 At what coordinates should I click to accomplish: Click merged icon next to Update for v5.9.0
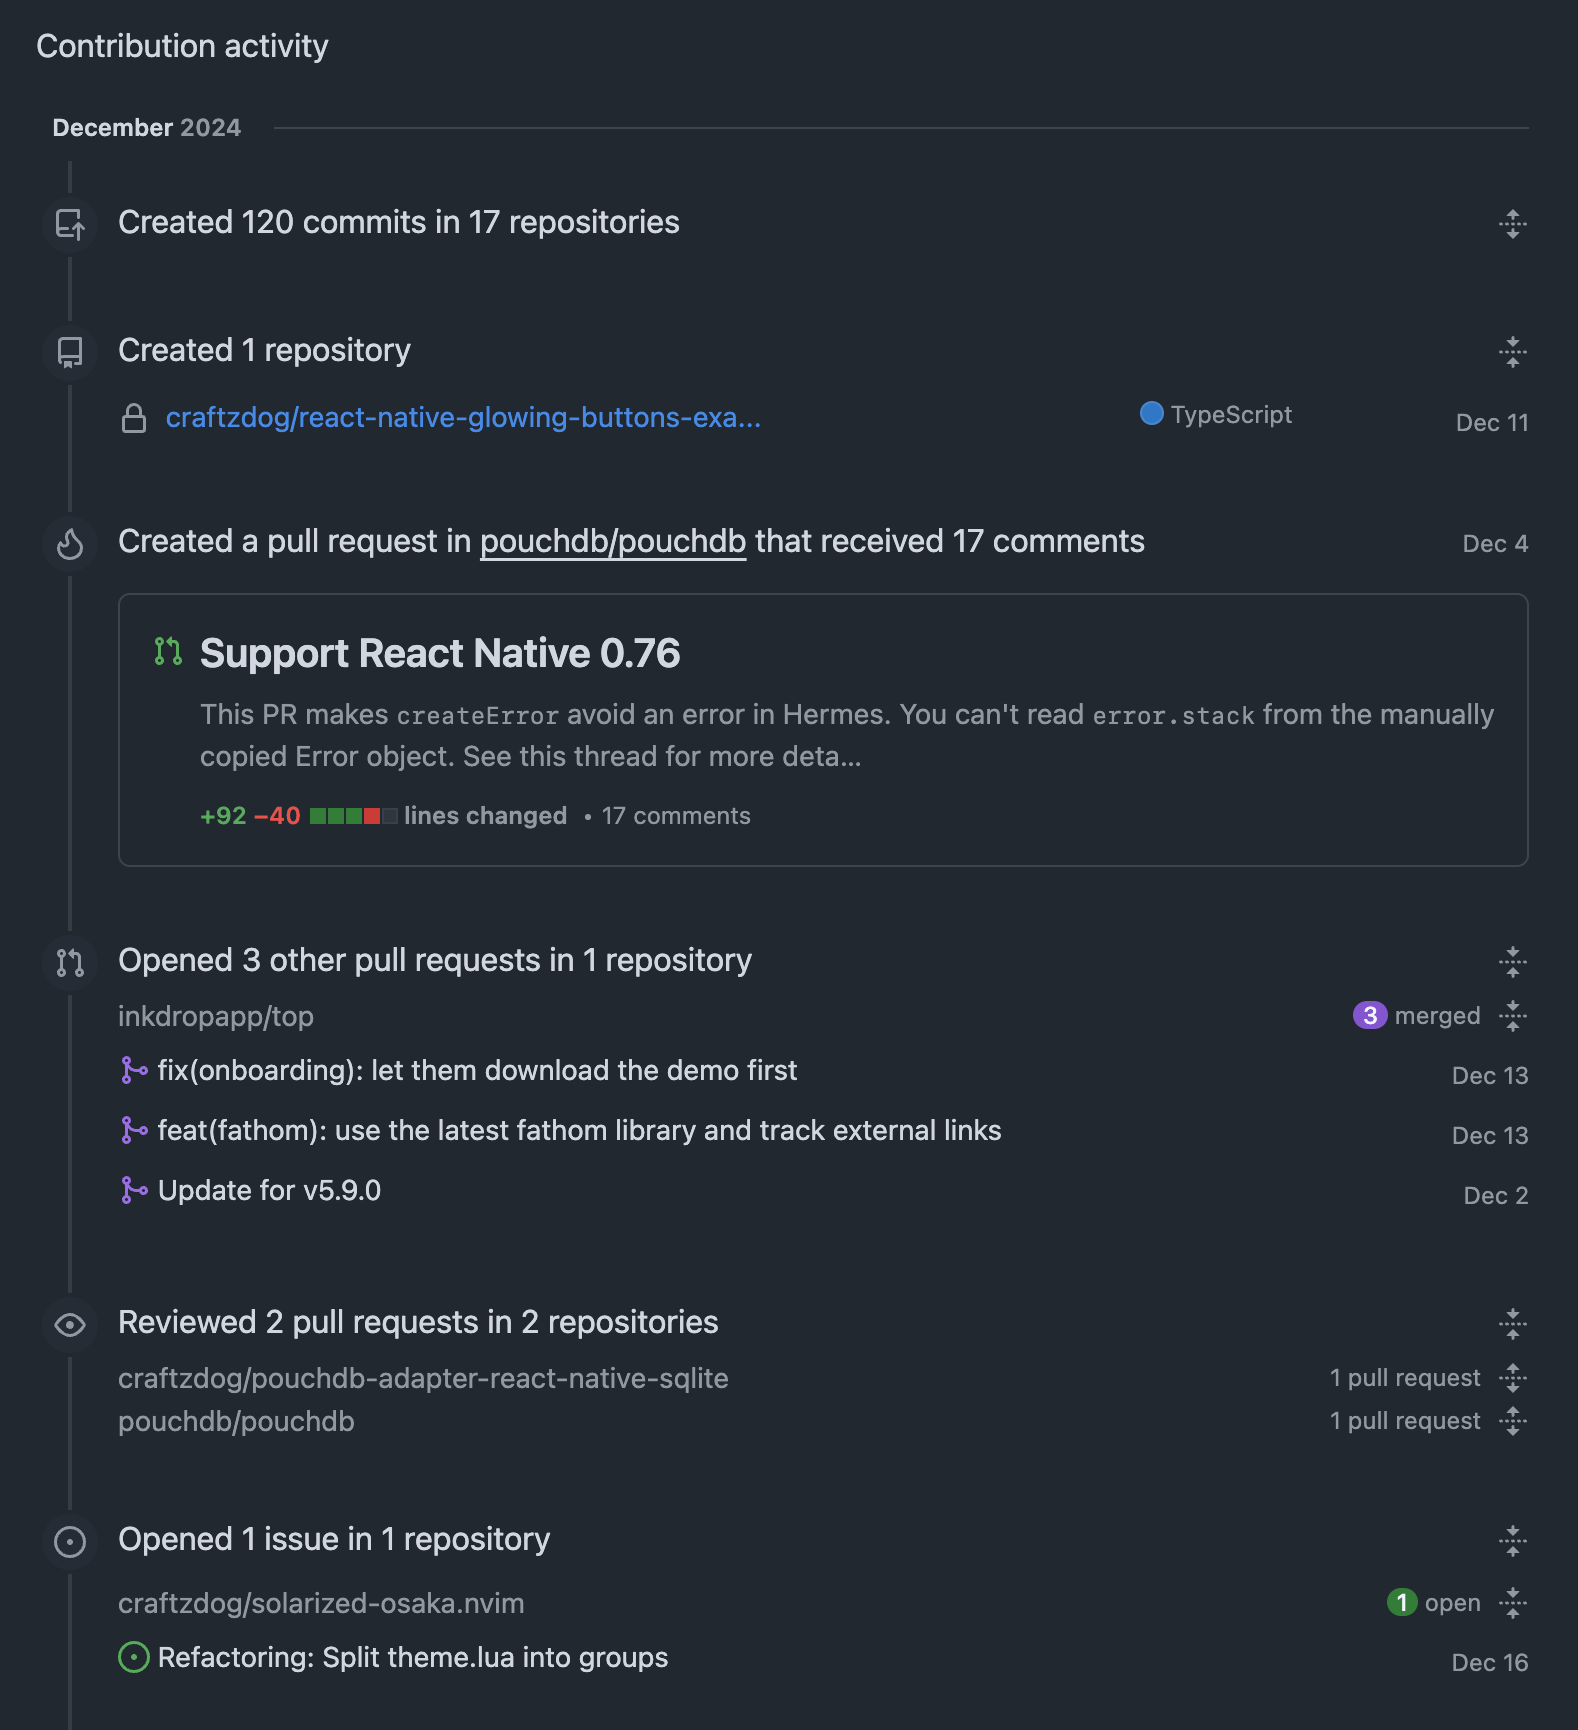click(134, 1190)
